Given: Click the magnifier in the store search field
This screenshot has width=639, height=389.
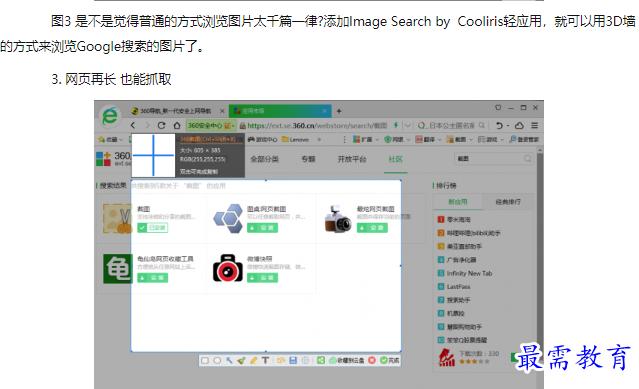Looking at the screenshot, I should (x=527, y=159).
